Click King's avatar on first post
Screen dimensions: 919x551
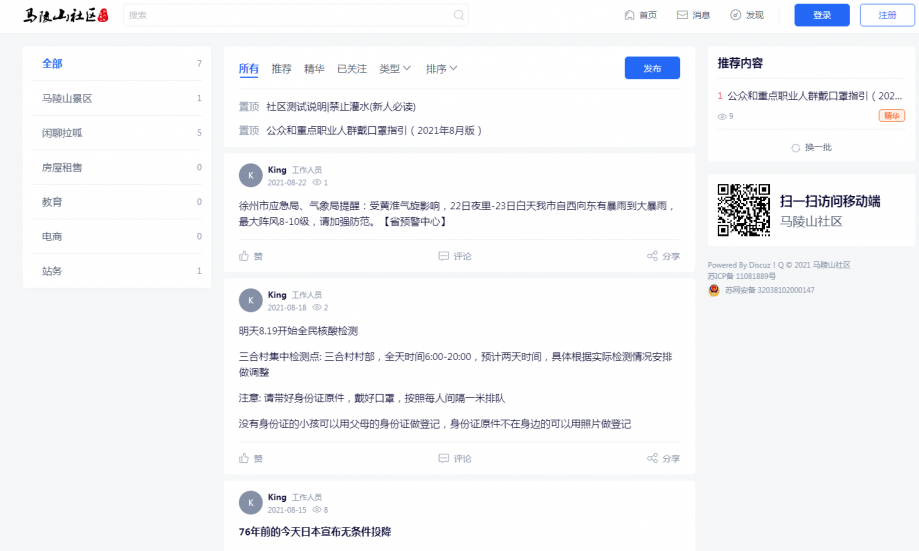[x=250, y=176]
